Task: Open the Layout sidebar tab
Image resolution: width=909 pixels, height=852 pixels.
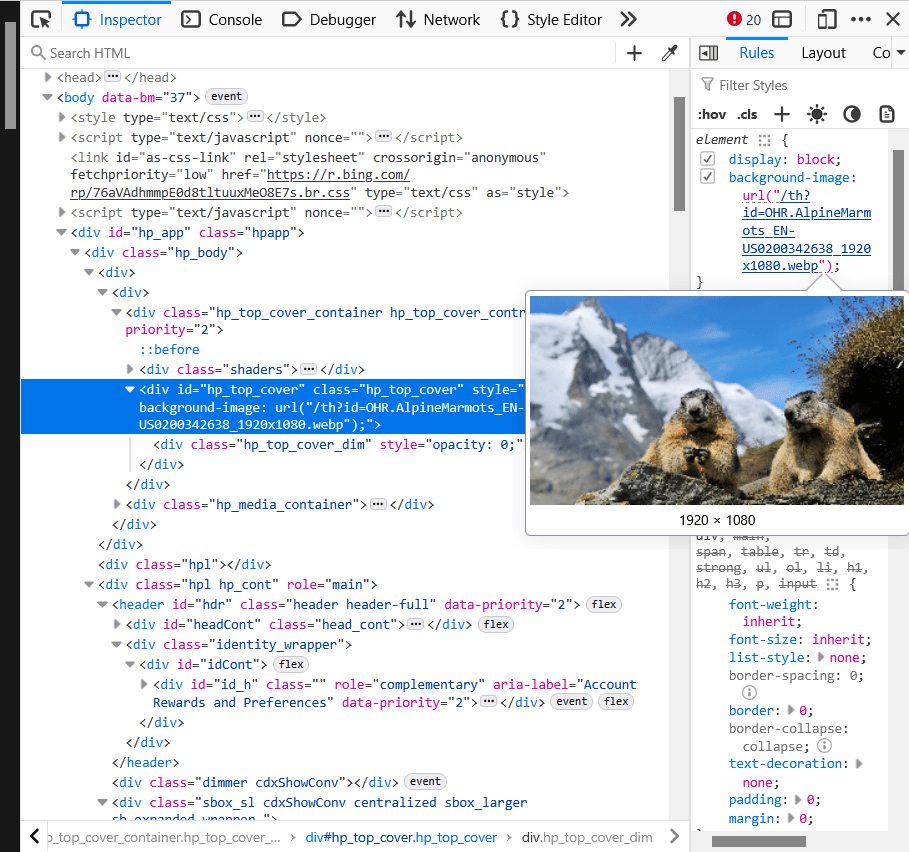Action: point(823,53)
